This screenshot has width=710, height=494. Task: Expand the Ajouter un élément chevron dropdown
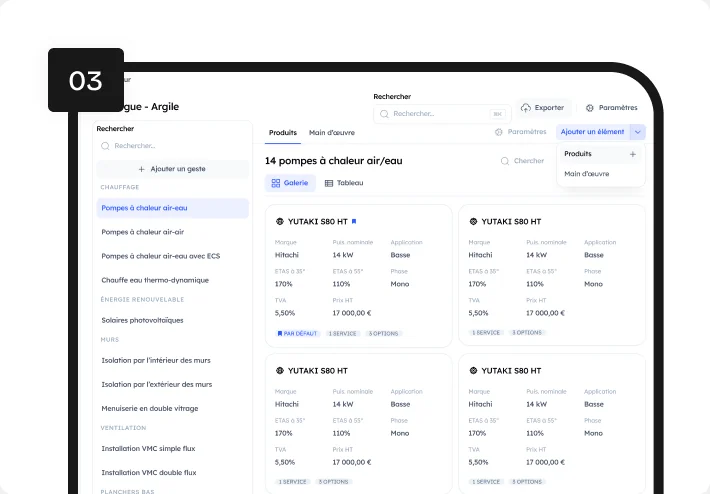point(638,132)
